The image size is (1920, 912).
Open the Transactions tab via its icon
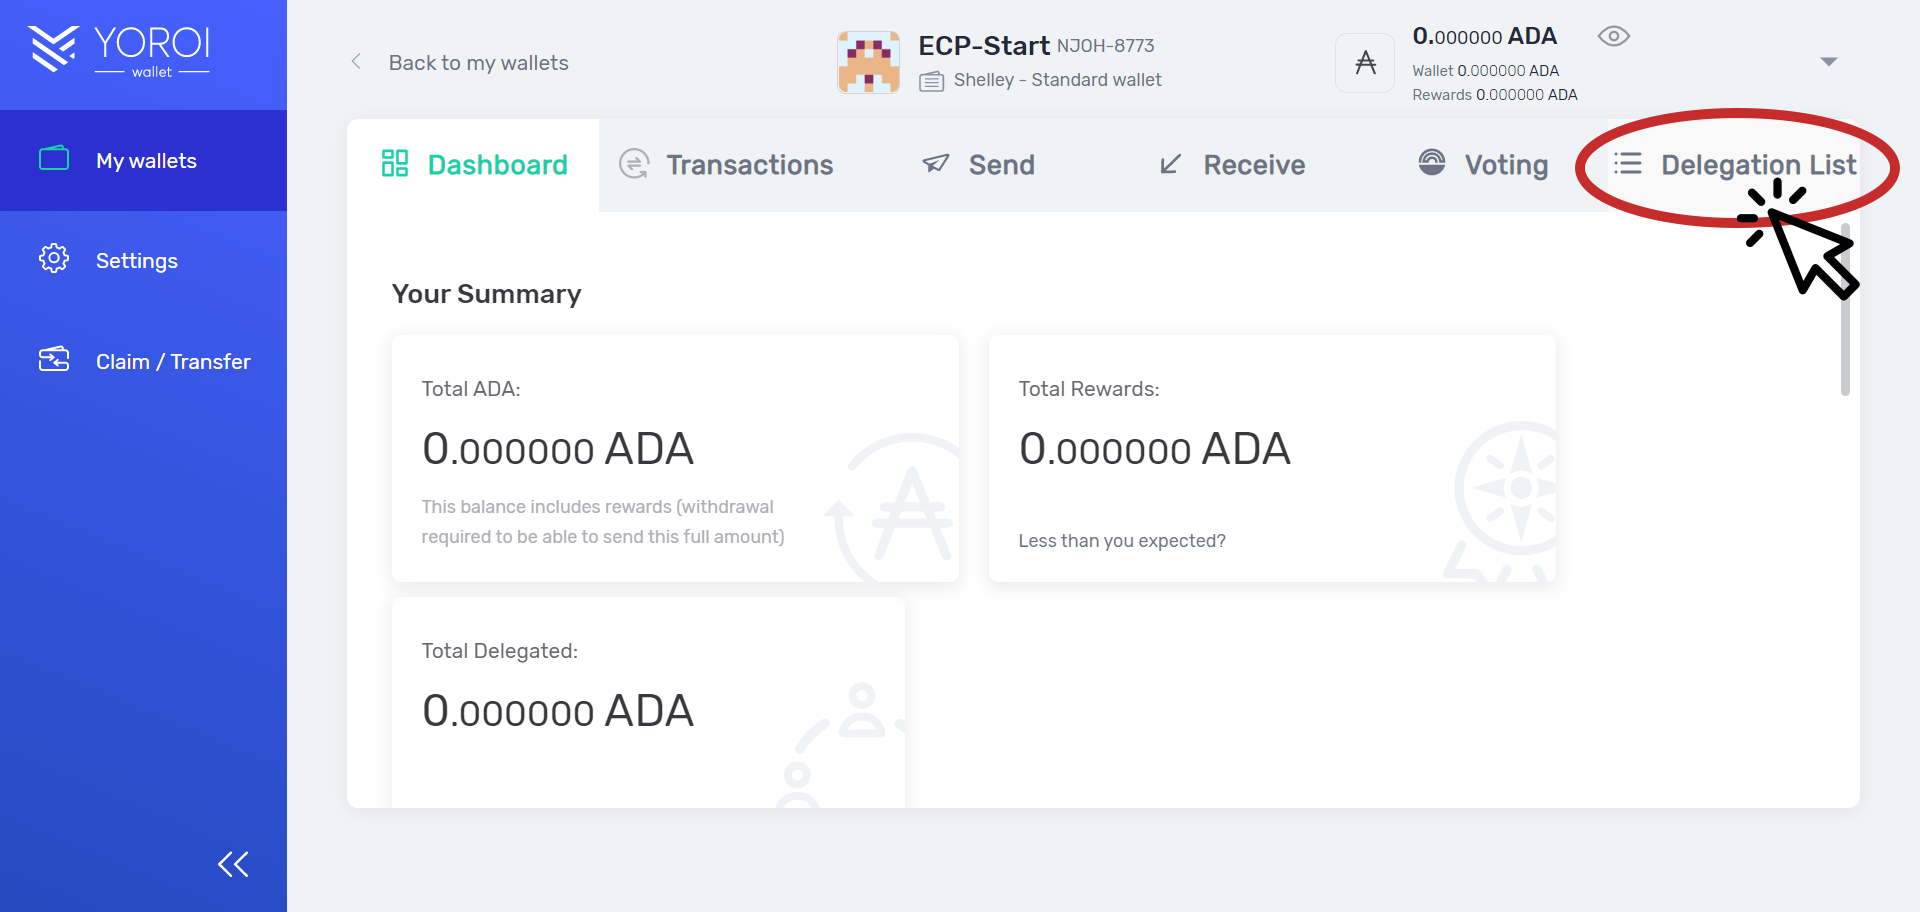pyautogui.click(x=633, y=163)
